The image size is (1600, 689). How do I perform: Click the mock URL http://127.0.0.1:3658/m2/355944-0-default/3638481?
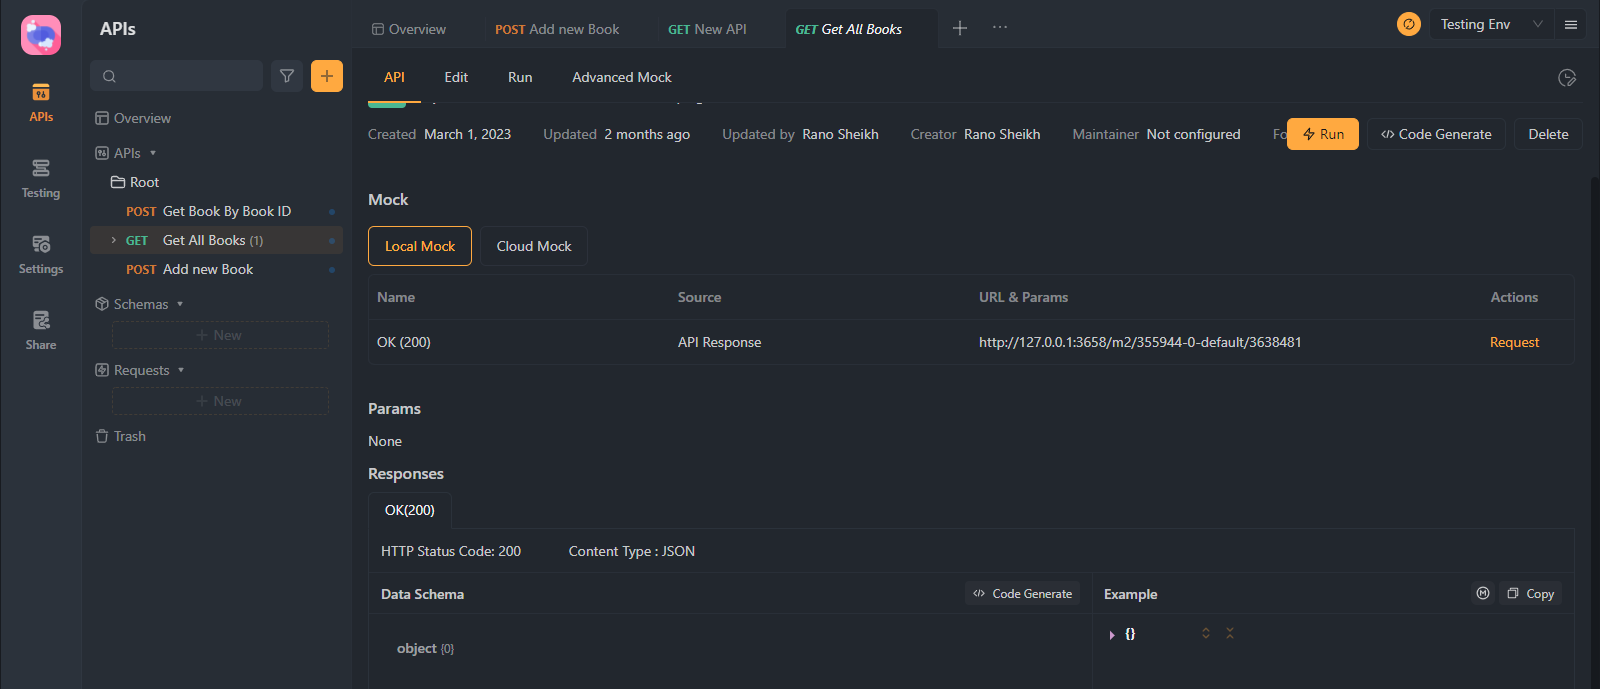click(1140, 342)
